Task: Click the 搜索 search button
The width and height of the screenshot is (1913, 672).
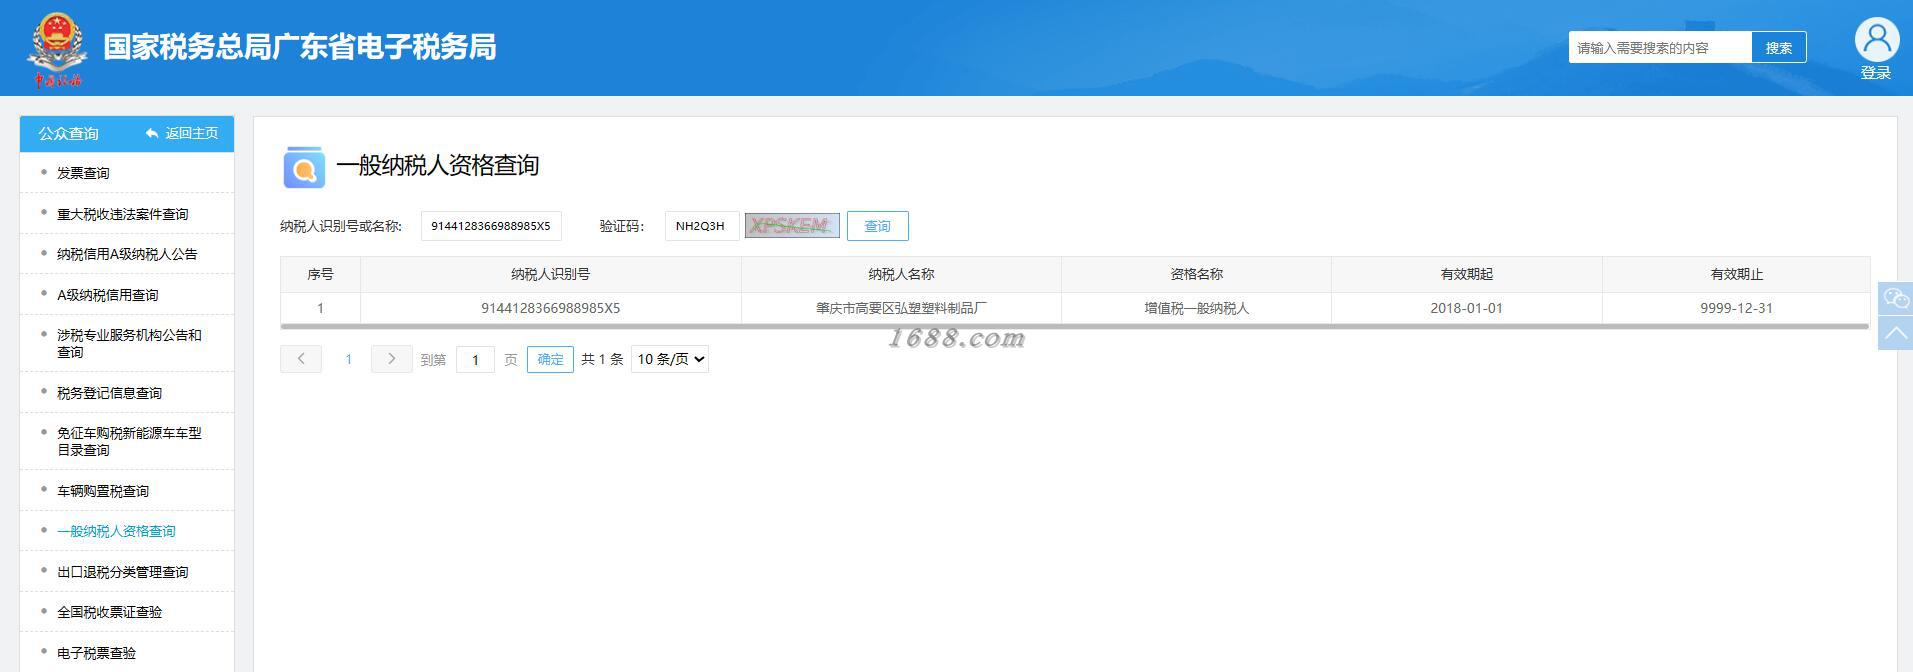Action: click(1779, 47)
